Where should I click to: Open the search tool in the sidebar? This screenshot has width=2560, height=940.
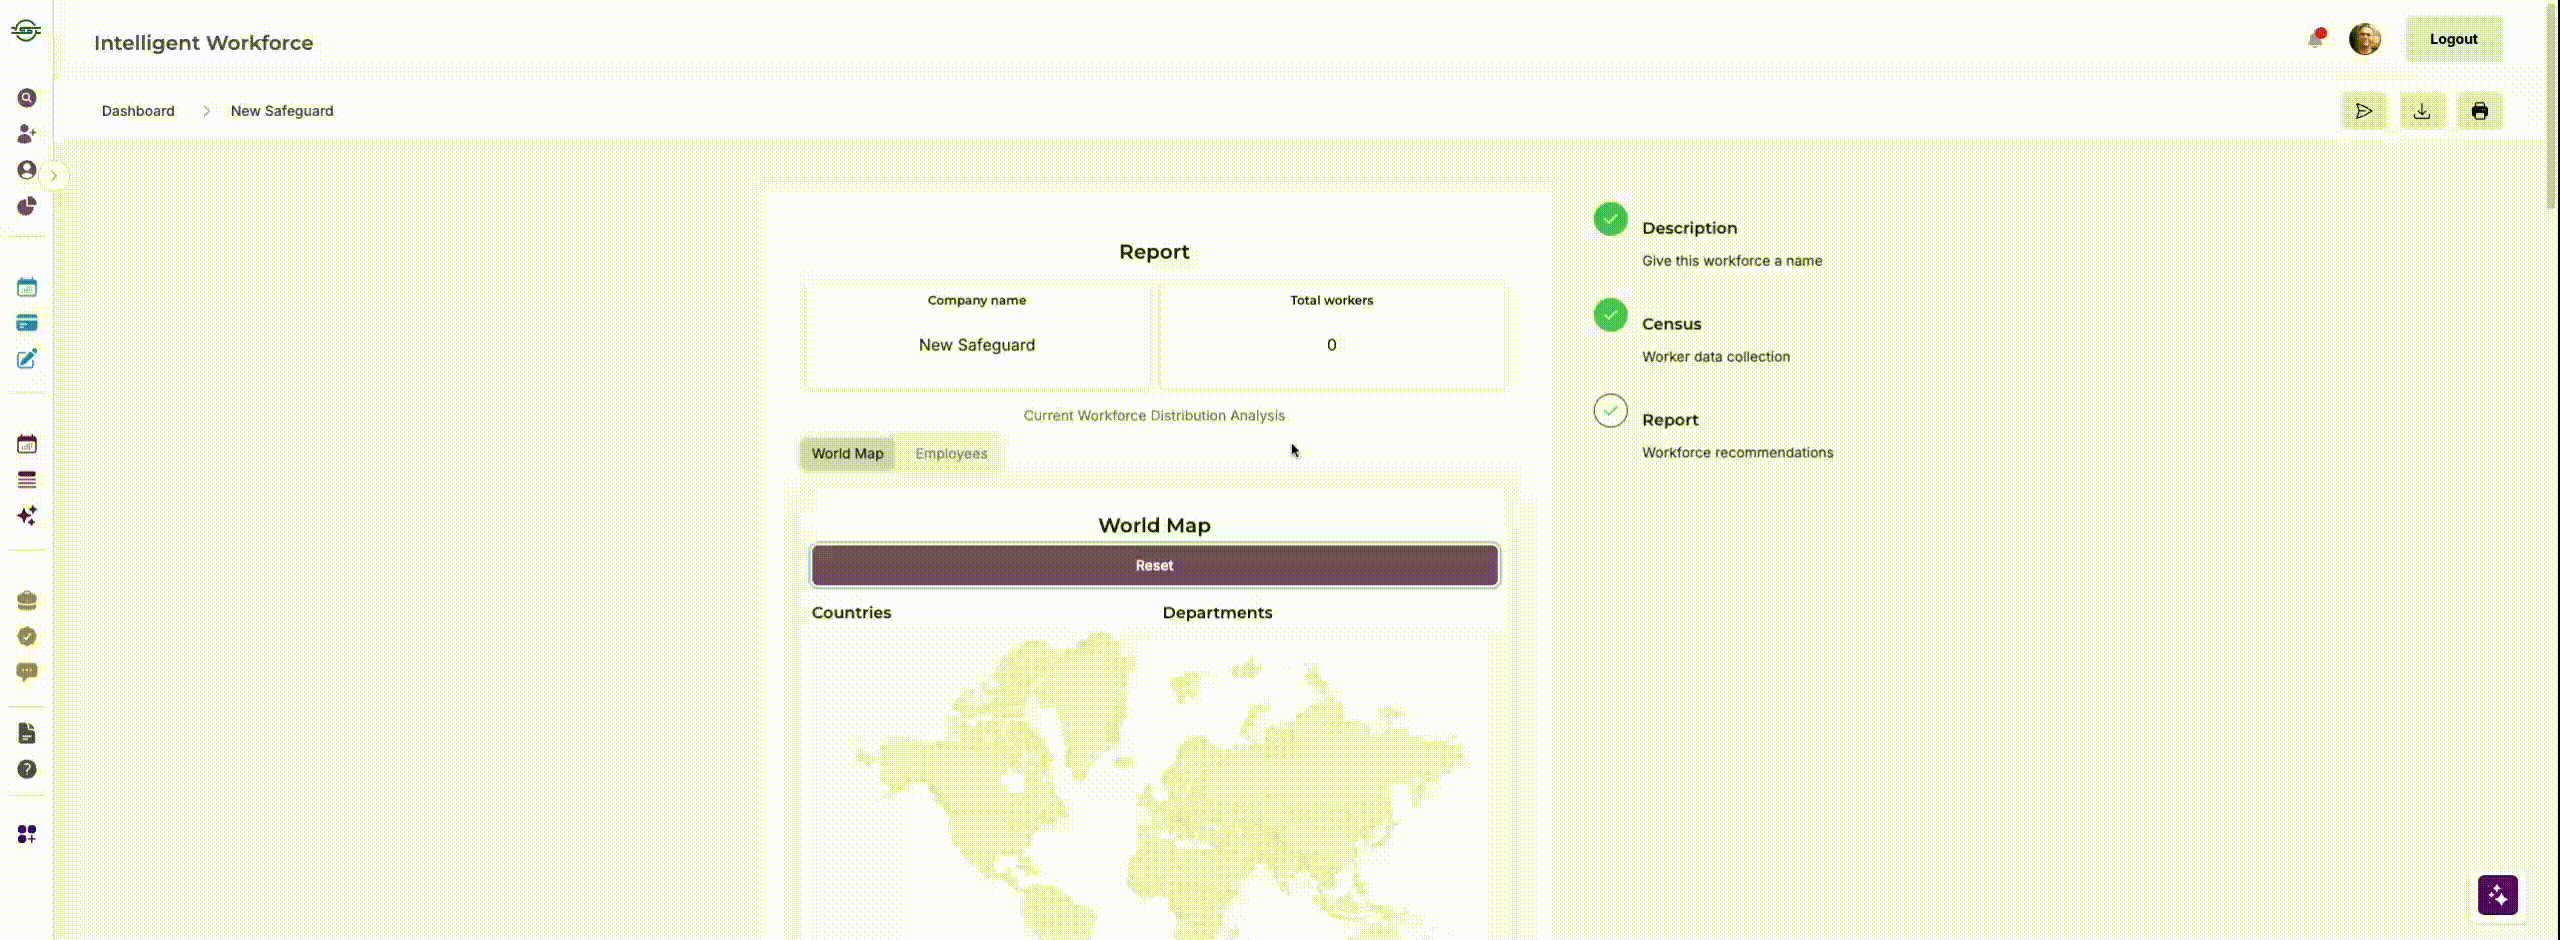pyautogui.click(x=27, y=98)
